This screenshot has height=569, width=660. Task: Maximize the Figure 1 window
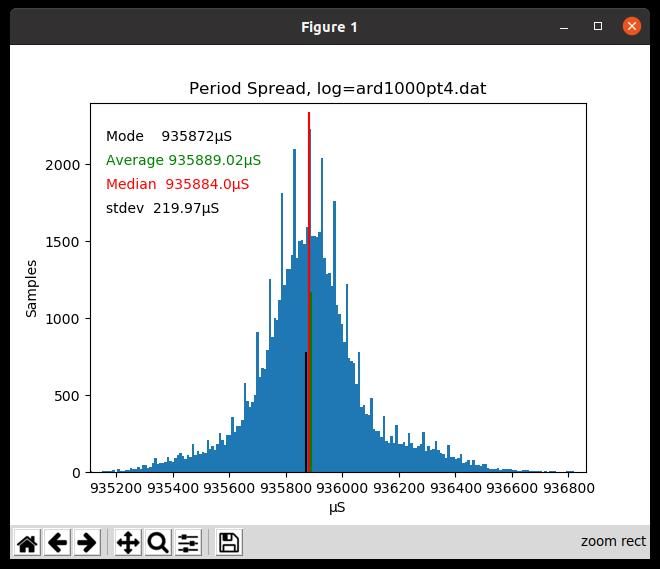598,26
